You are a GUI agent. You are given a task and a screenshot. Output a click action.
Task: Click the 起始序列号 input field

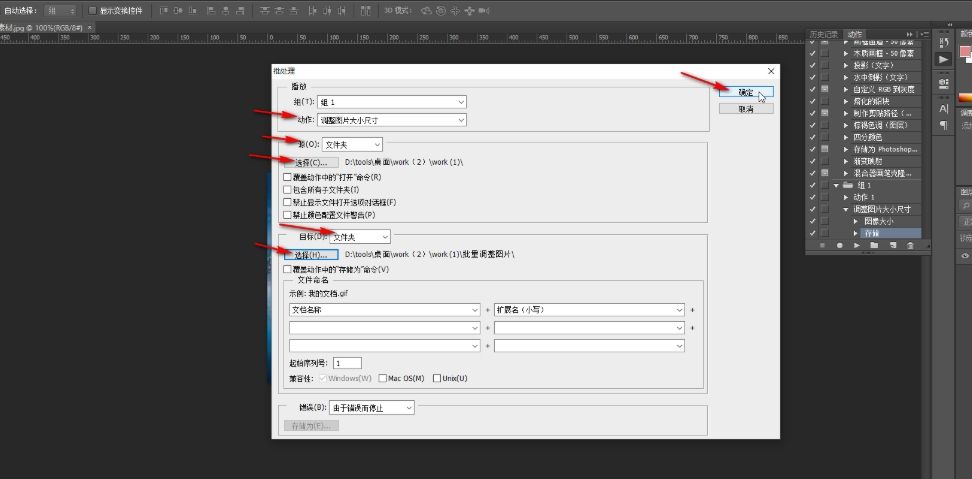pyautogui.click(x=347, y=363)
